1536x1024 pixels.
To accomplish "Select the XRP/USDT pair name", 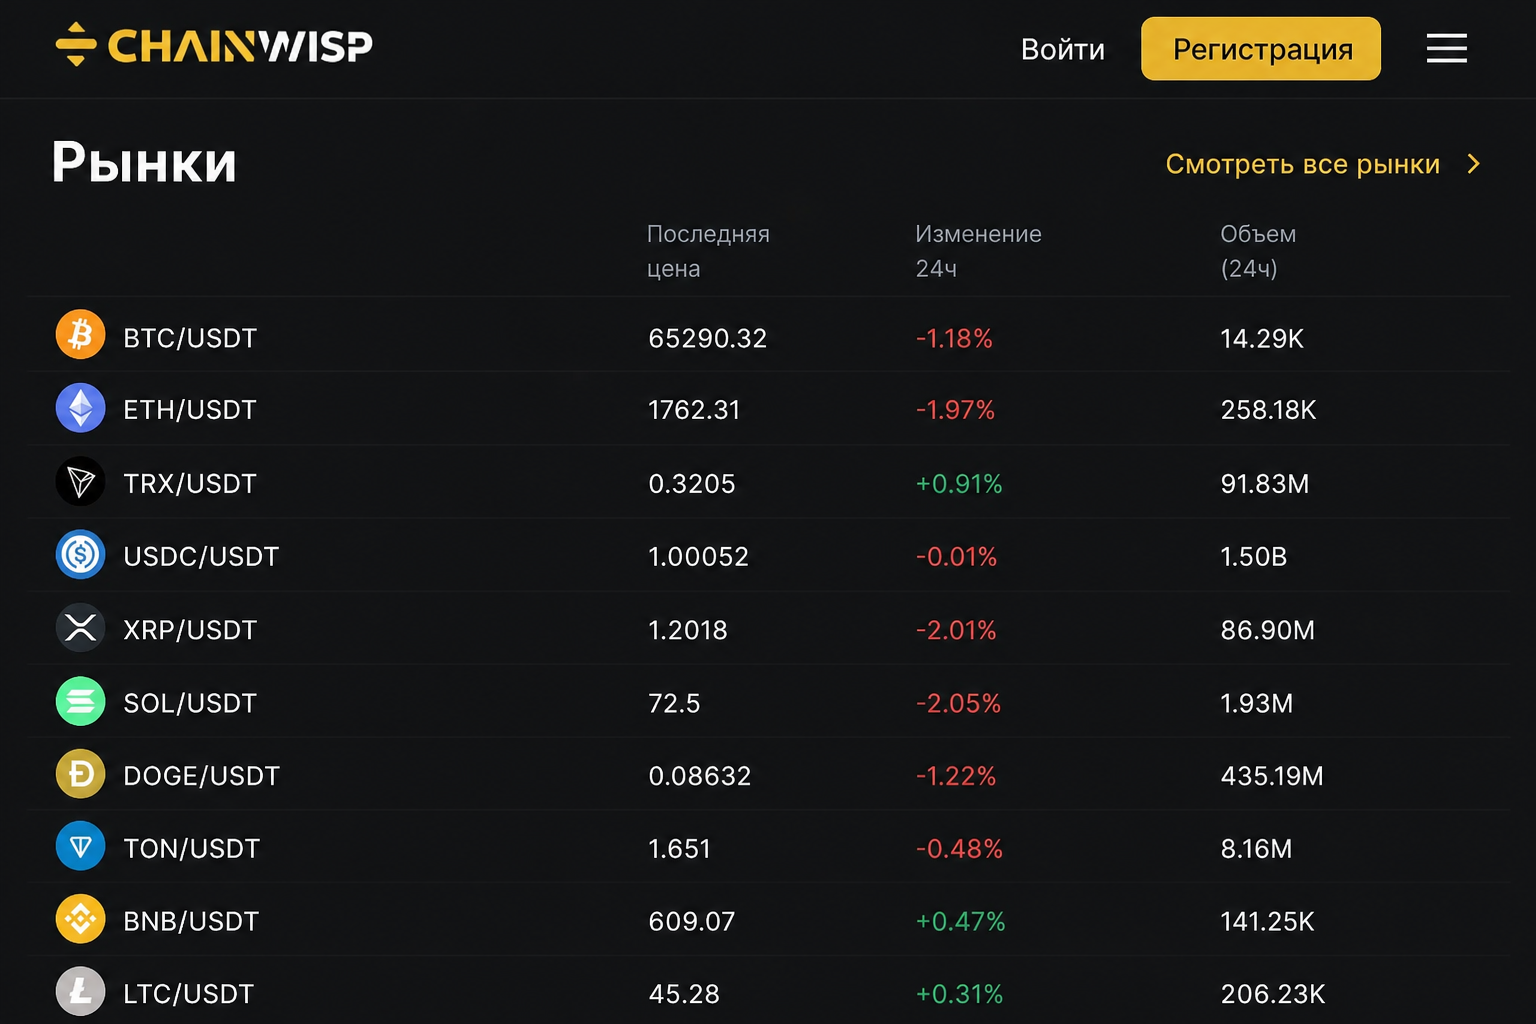I will pyautogui.click(x=190, y=630).
